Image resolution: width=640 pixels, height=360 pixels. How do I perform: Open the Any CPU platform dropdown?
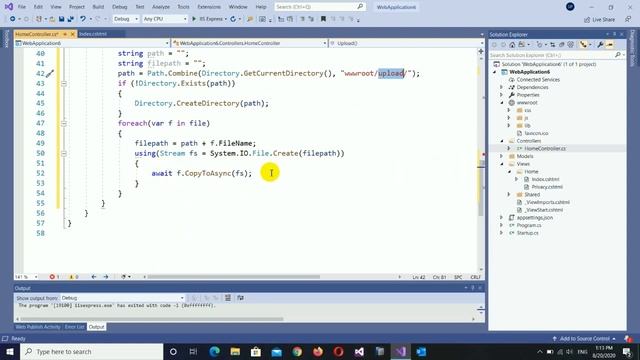pos(165,19)
